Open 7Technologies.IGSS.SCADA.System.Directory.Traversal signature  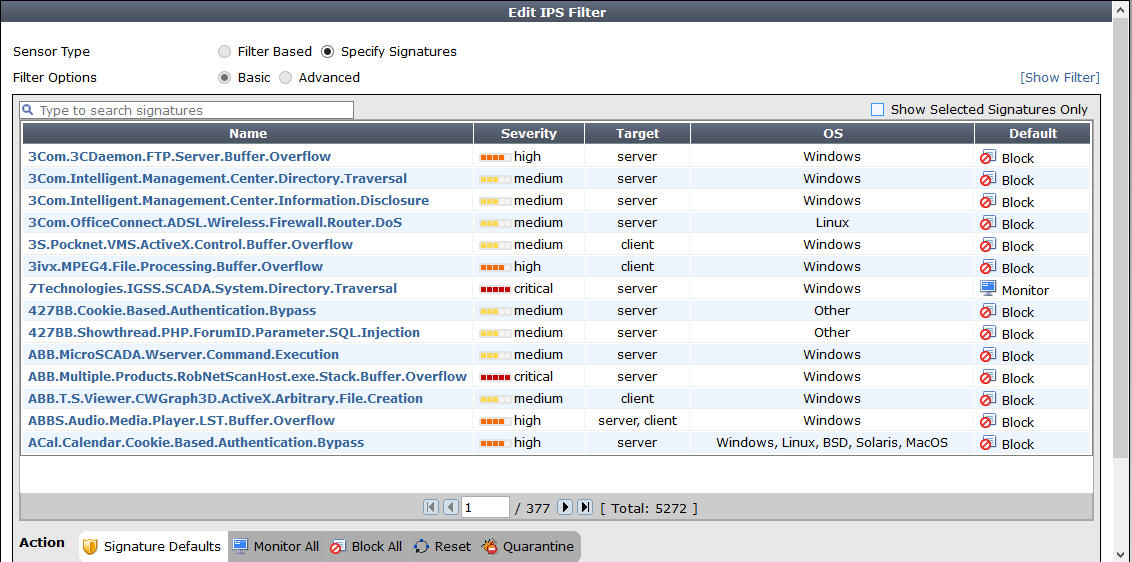212,288
